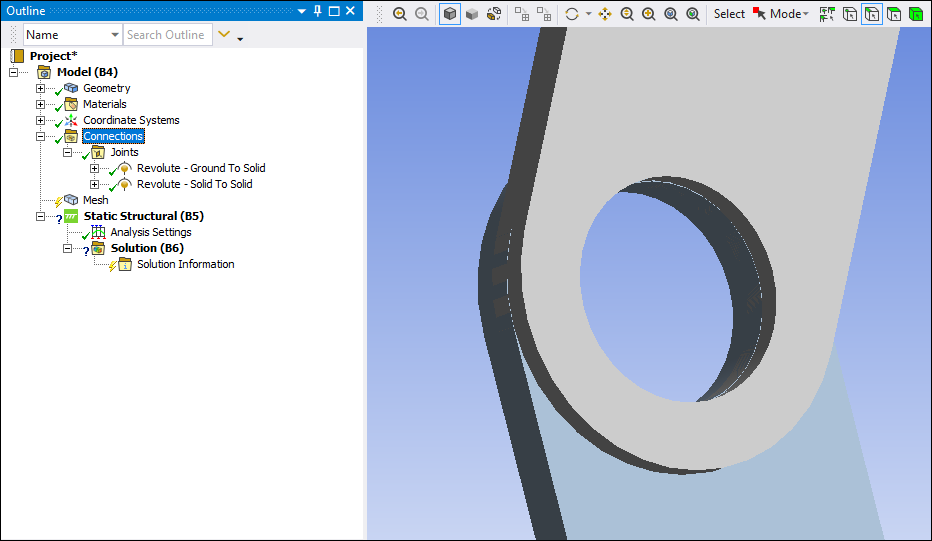The width and height of the screenshot is (932, 541).
Task: Expand the Geometry tree node
Action: pyautogui.click(x=41, y=88)
